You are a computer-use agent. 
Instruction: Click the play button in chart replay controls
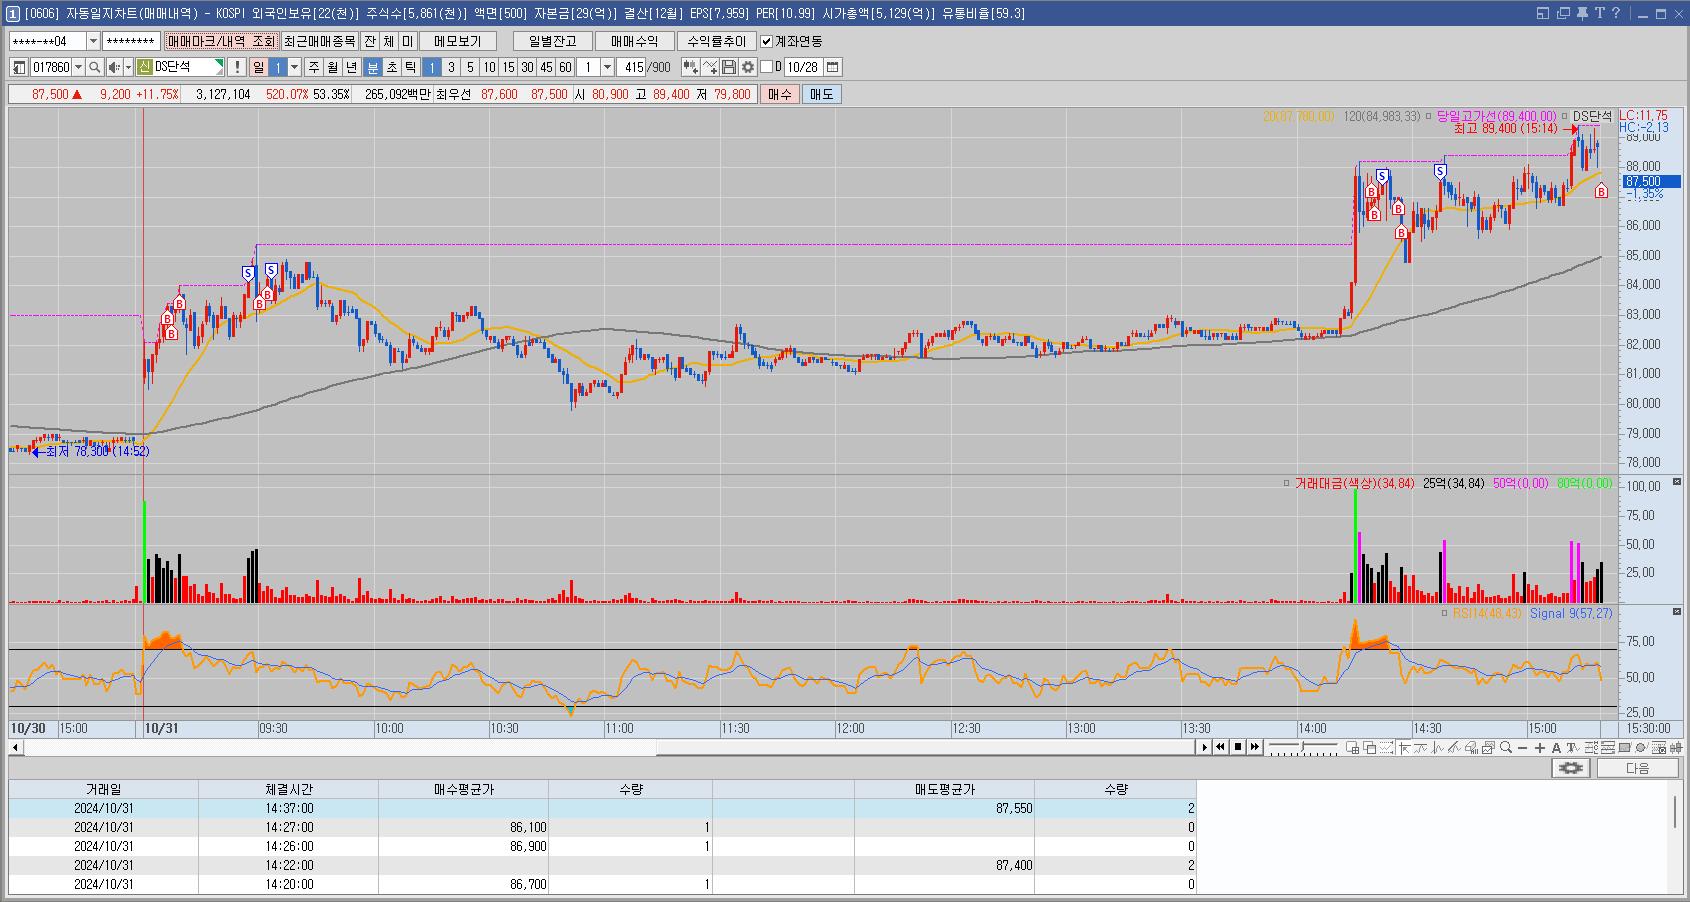point(1204,747)
